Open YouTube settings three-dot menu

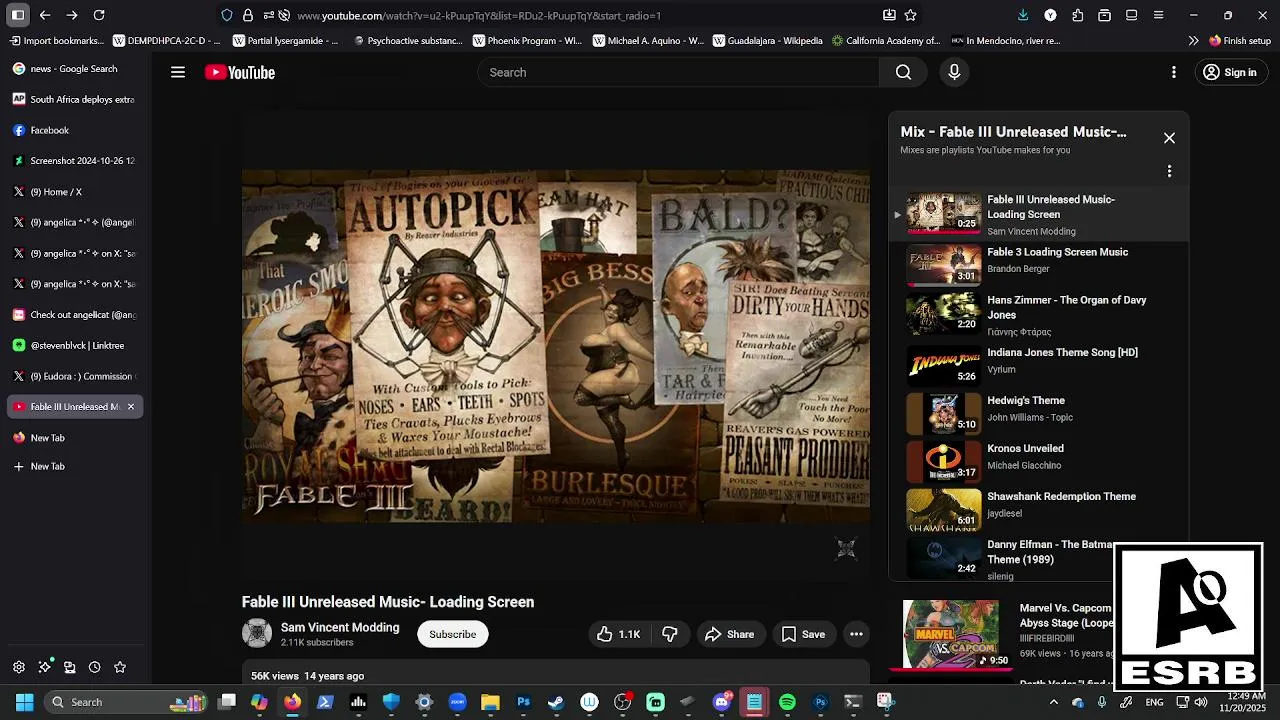click(x=1174, y=72)
